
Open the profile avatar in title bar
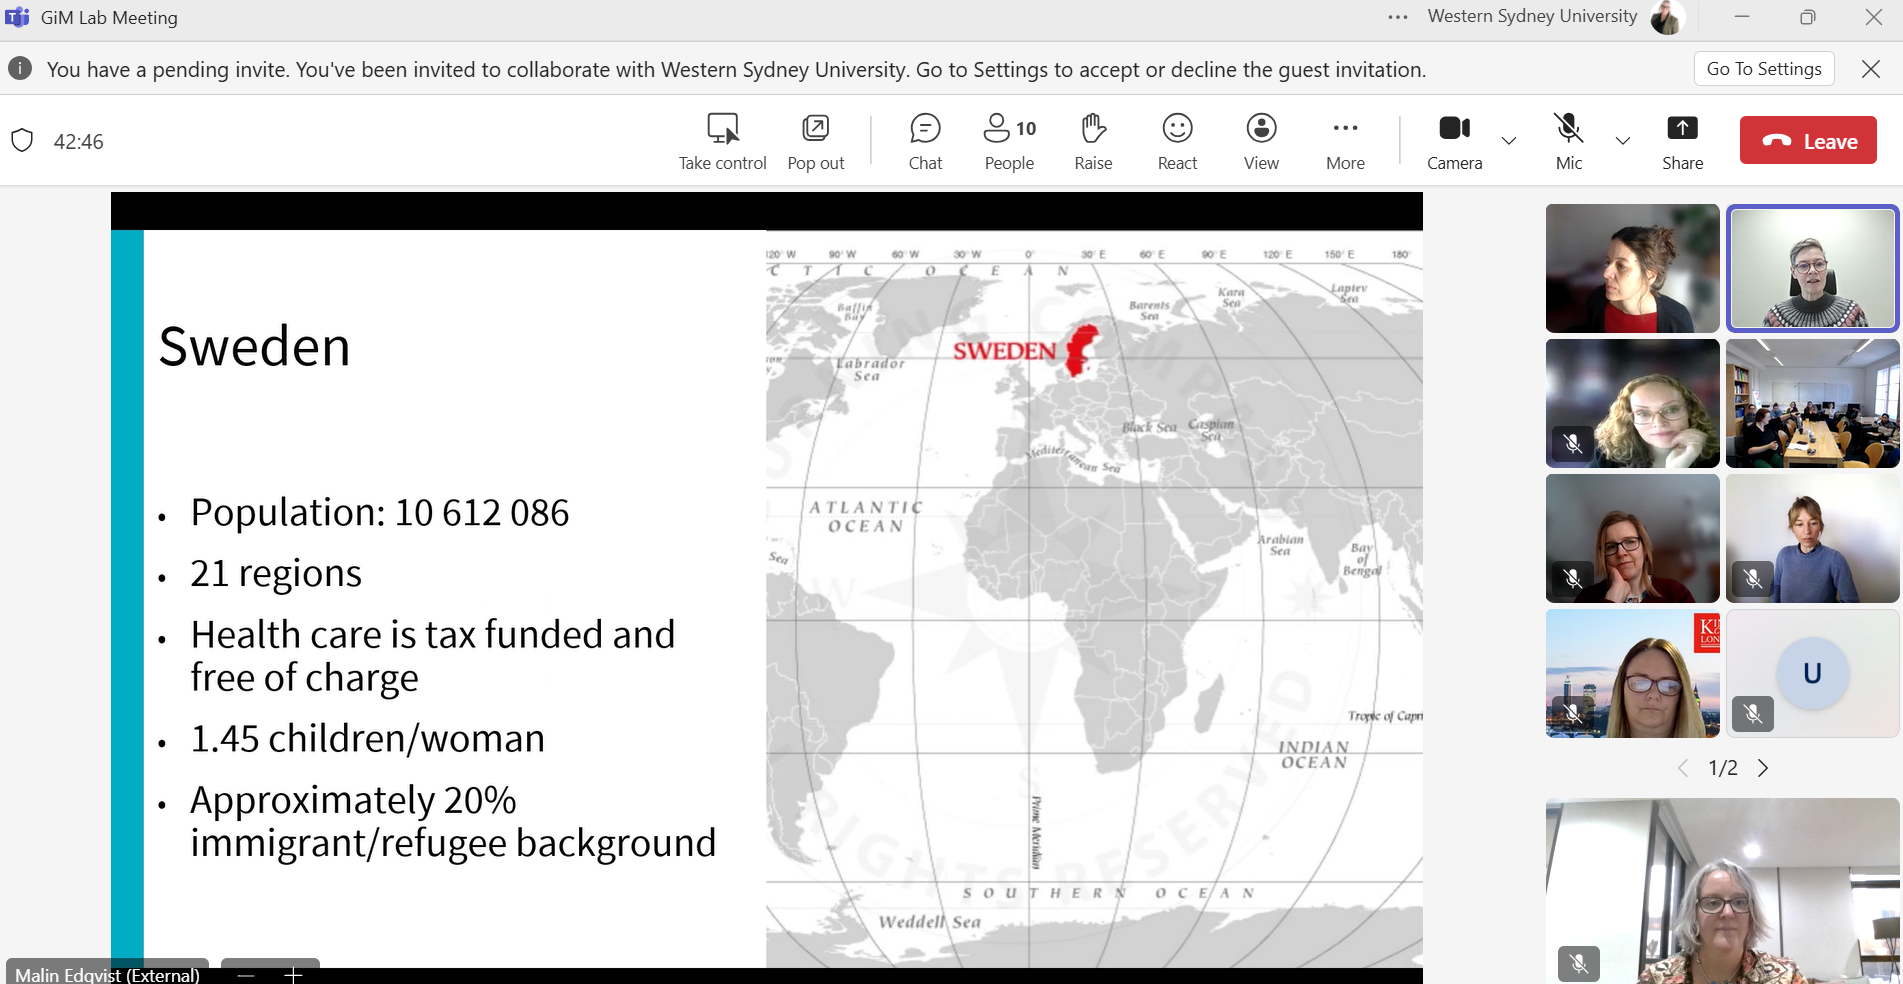[x=1667, y=17]
